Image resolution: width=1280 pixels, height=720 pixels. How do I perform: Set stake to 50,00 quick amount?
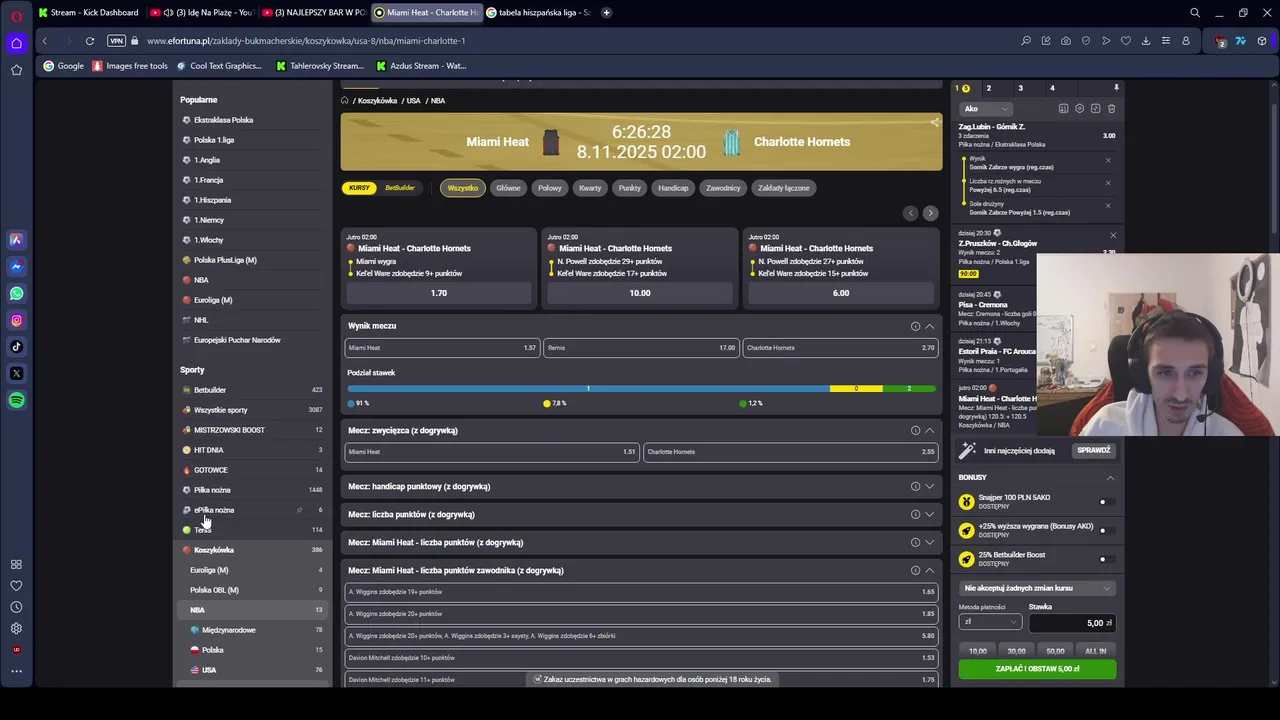[1055, 651]
